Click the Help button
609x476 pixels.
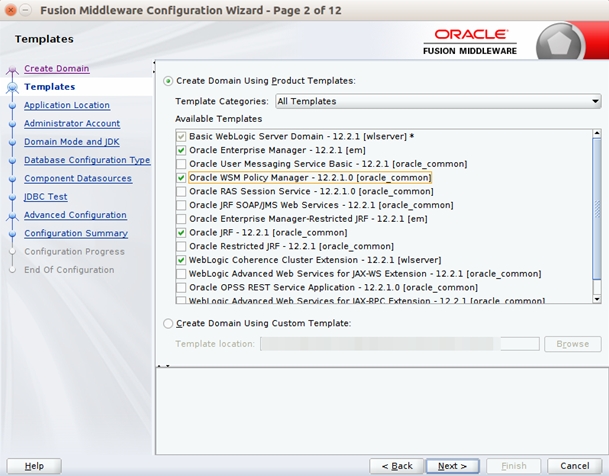[34, 466]
